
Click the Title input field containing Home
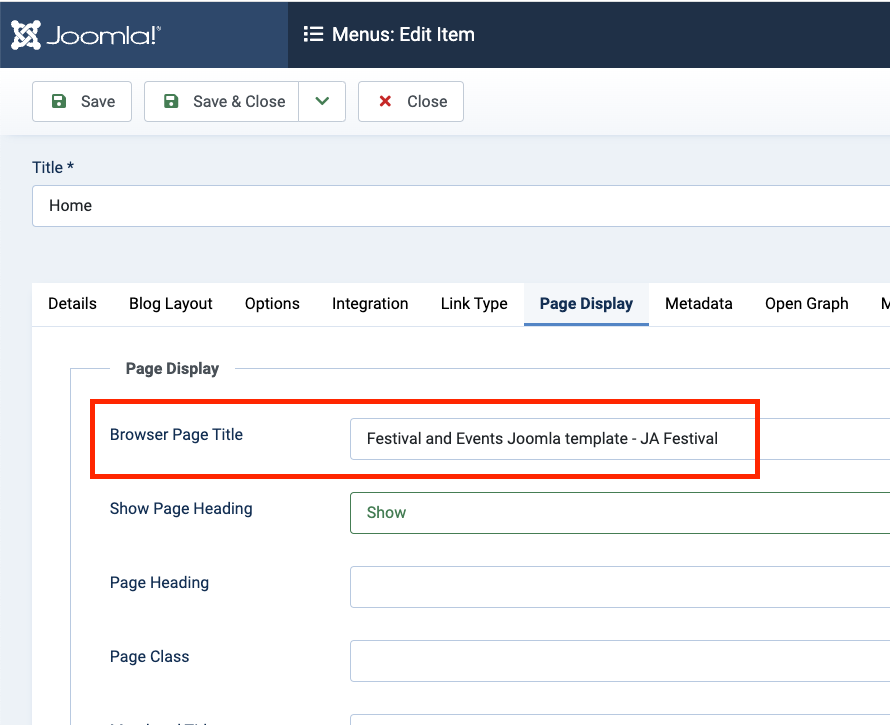tap(460, 206)
